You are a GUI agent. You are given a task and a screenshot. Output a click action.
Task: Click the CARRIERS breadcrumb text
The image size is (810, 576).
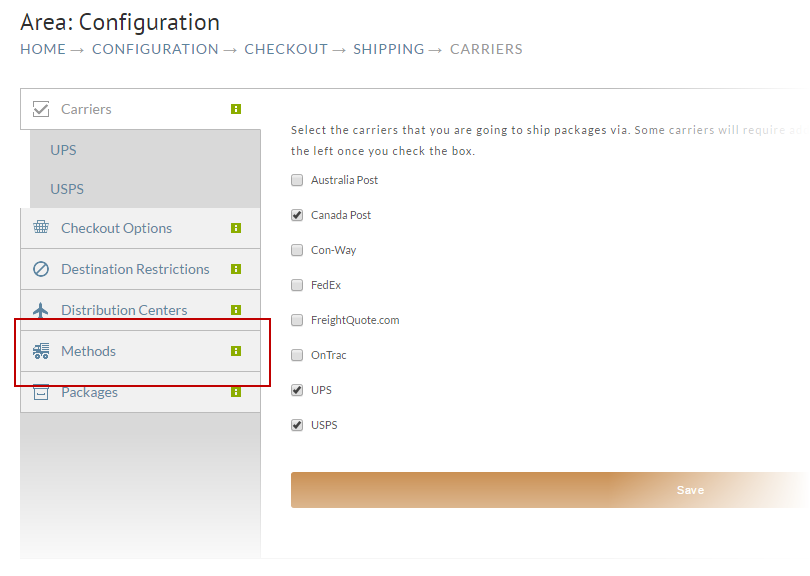[486, 49]
